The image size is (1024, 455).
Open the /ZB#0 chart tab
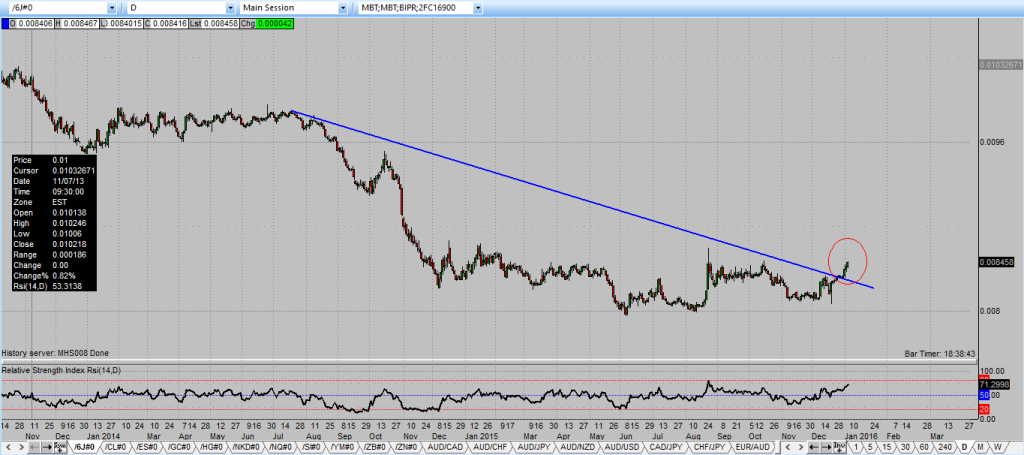(x=375, y=447)
